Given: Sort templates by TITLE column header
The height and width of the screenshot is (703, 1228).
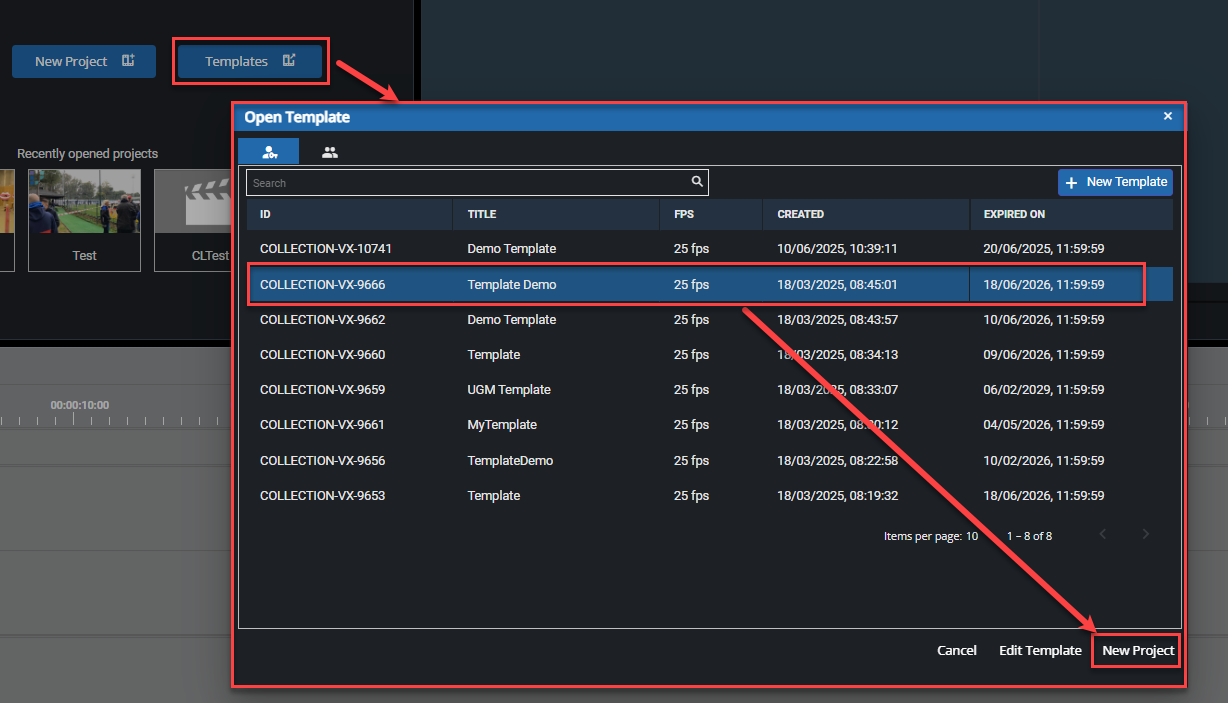Looking at the screenshot, I should (482, 214).
